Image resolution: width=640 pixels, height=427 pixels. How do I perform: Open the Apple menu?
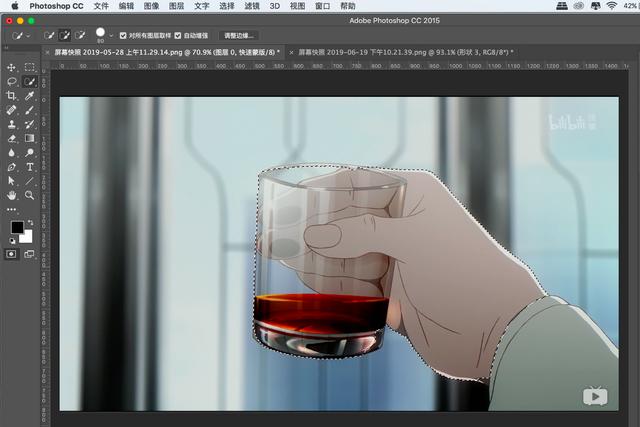tap(15, 6)
